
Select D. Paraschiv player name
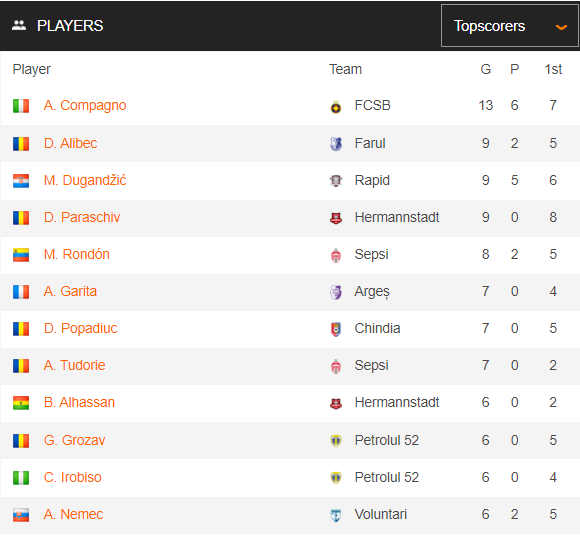[x=82, y=217]
